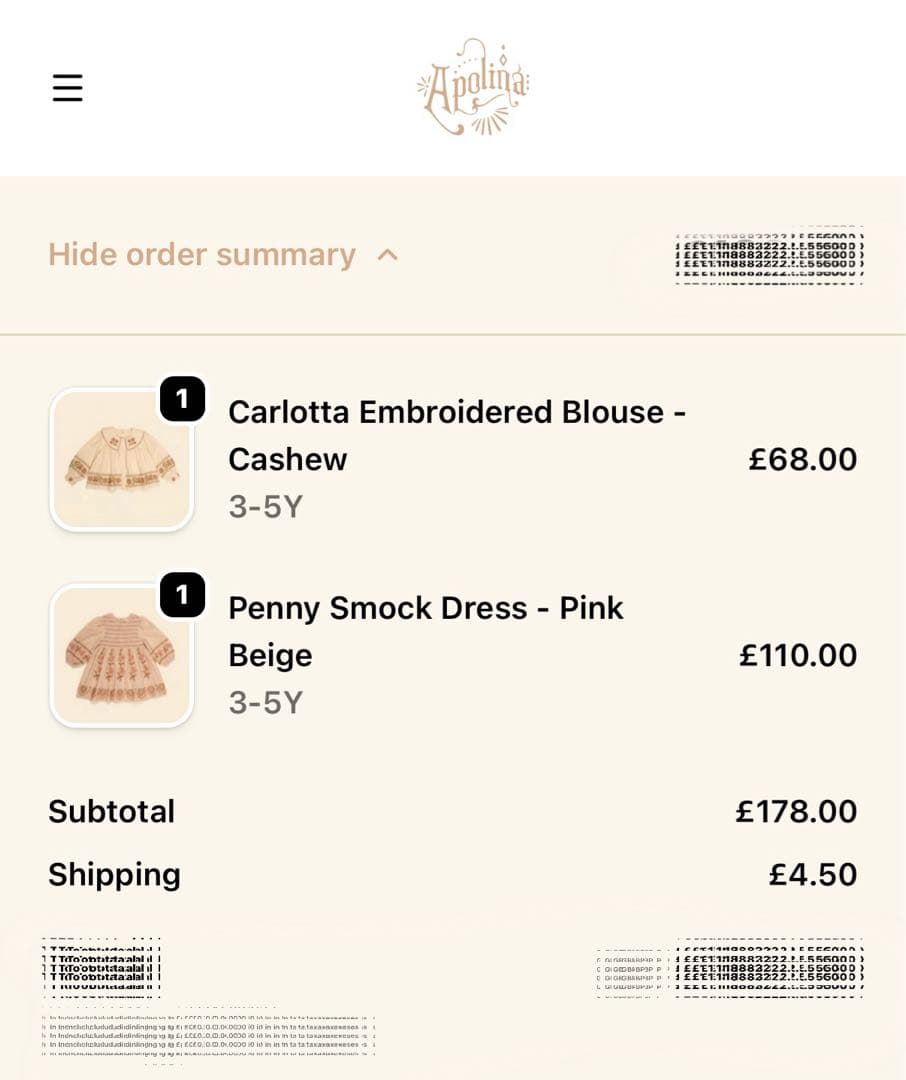Click the £178.00 subtotal amount
The width and height of the screenshot is (906, 1080).
click(x=796, y=811)
